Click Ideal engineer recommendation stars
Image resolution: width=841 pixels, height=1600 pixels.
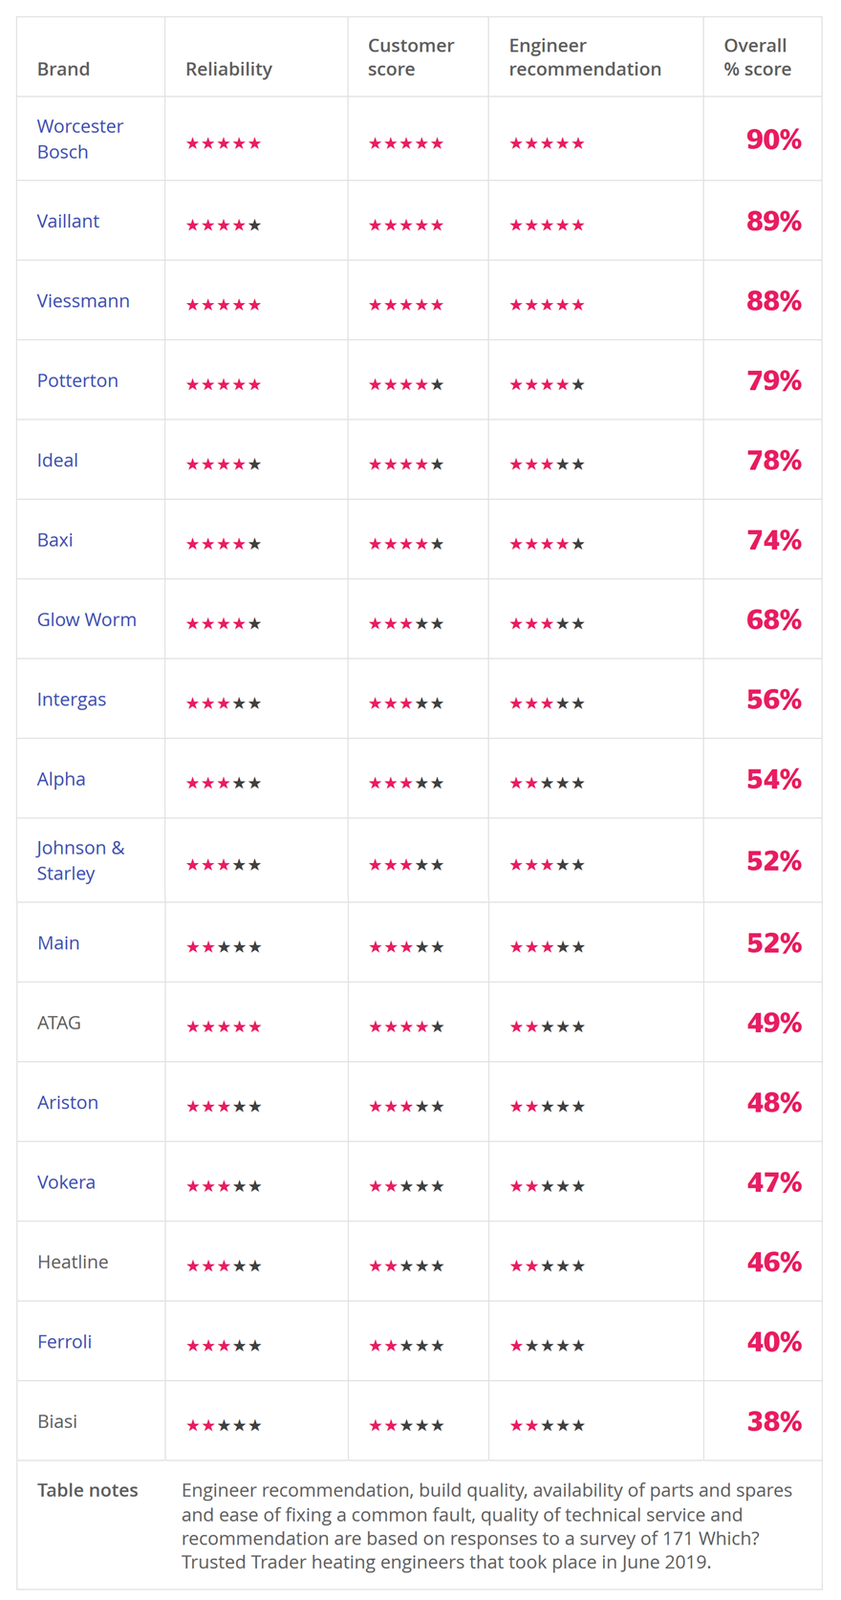(x=546, y=464)
